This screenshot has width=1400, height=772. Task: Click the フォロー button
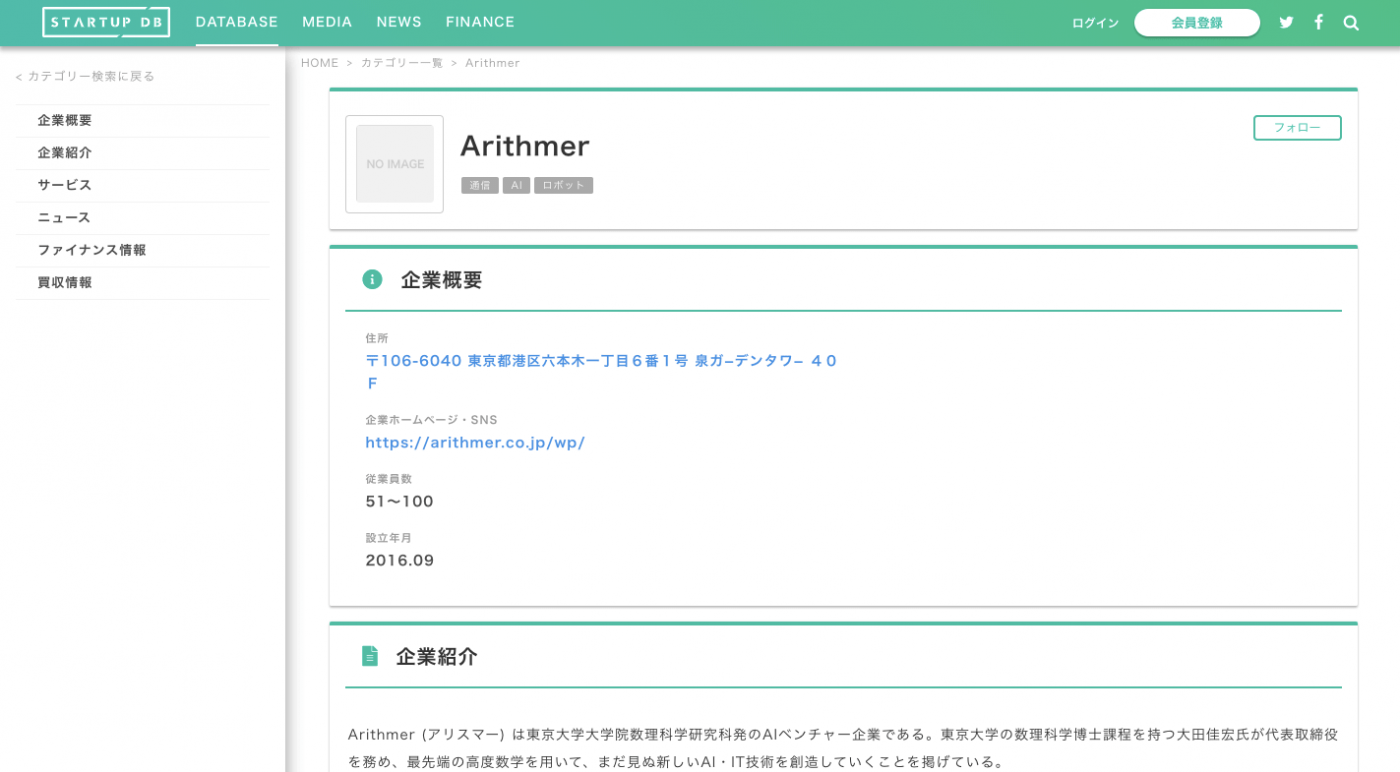(1297, 128)
